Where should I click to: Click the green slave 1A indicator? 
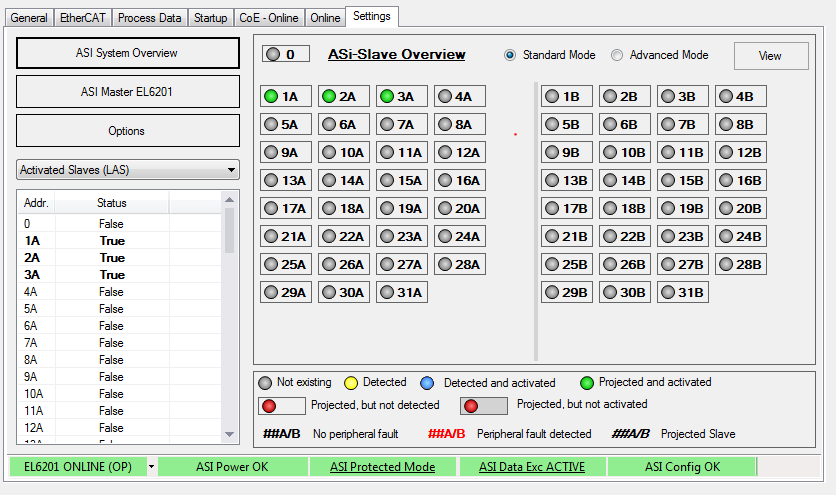click(x=284, y=97)
